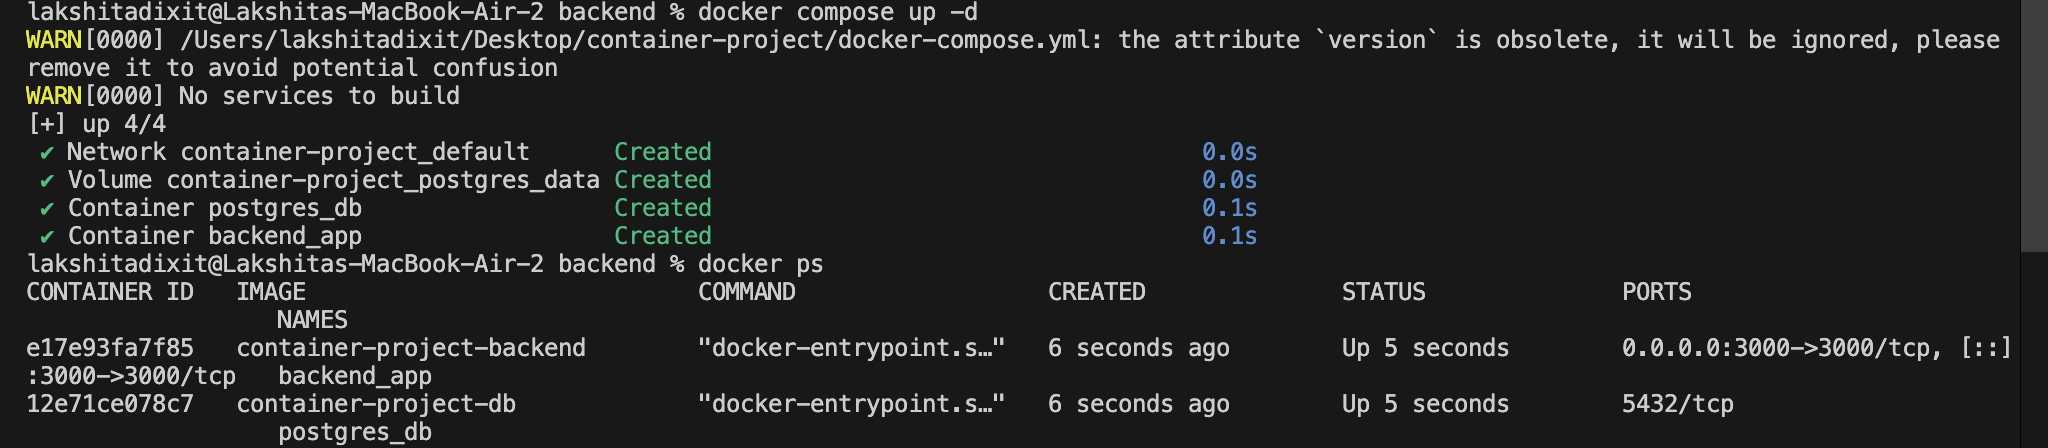Click container ID e17e93fa7f85
Viewport: 2048px width, 448px height.
110,348
